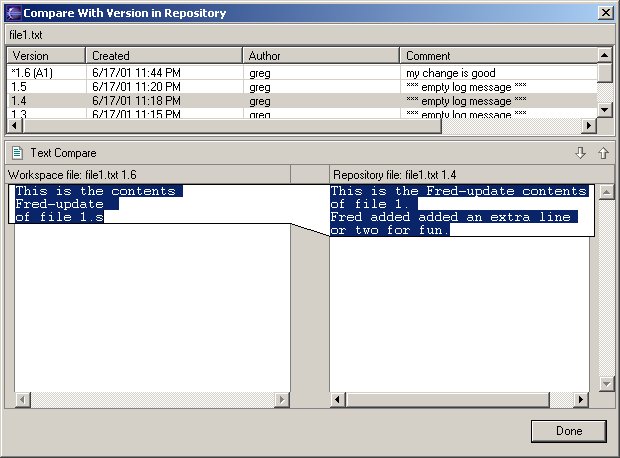Sort by the Comment column header

tap(498, 56)
